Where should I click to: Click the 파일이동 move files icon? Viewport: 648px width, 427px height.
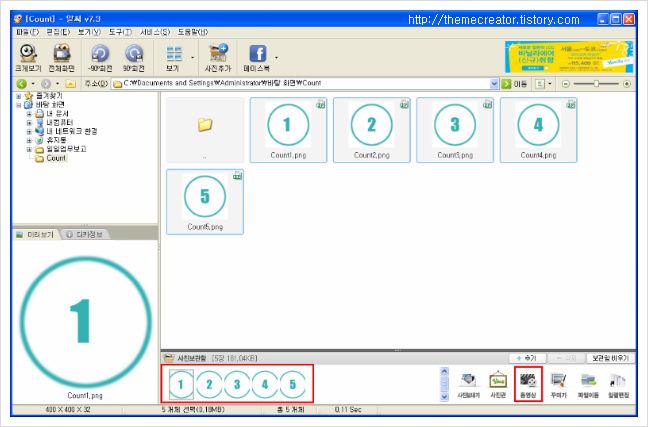tap(588, 385)
